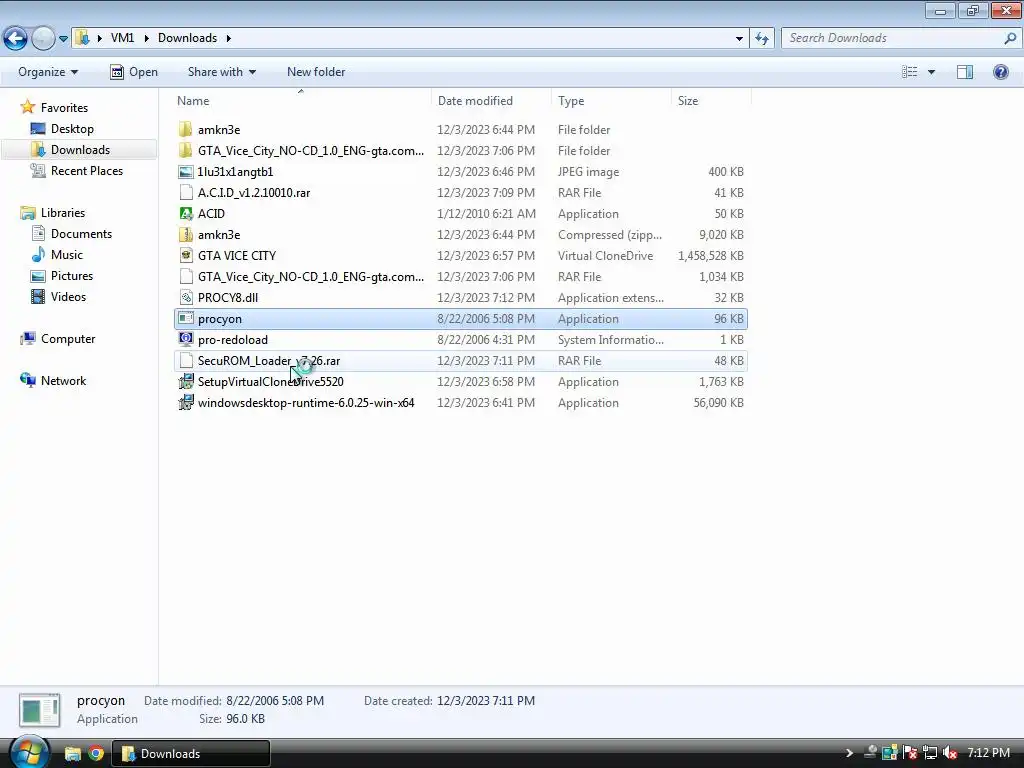Click the muted volume tray icon

pos(950,754)
